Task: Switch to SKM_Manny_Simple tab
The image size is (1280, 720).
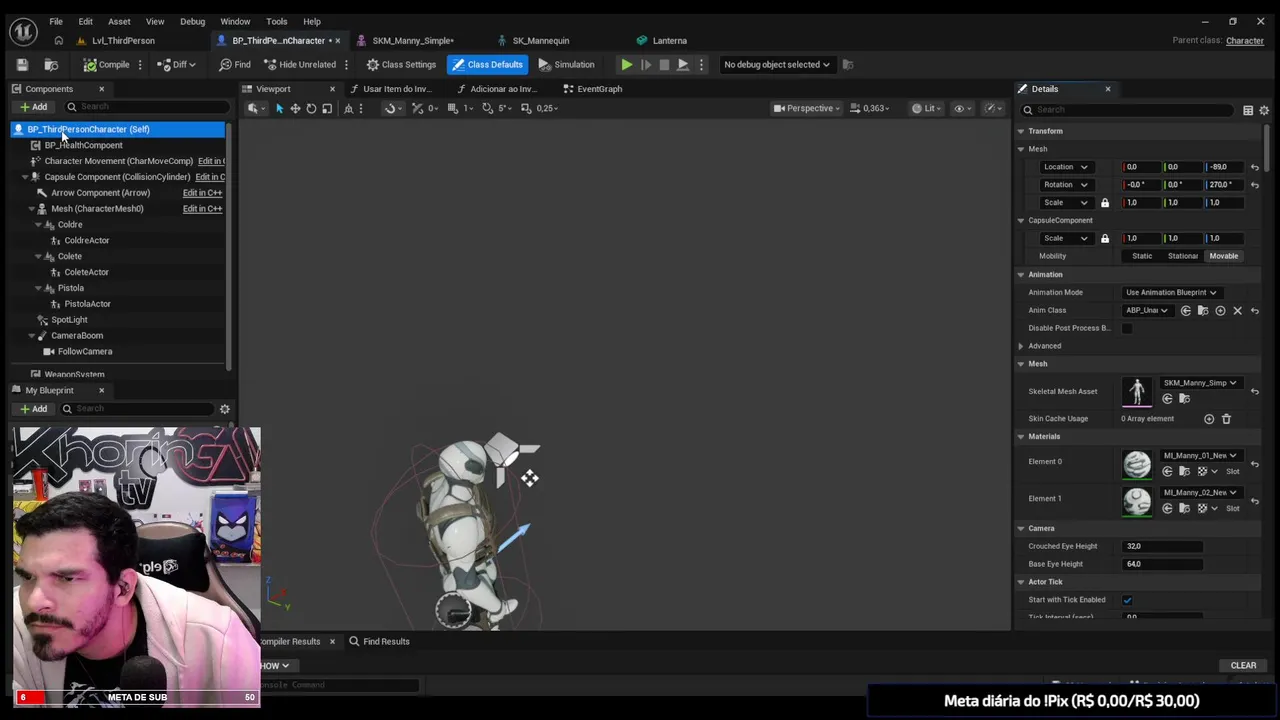Action: click(x=412, y=41)
